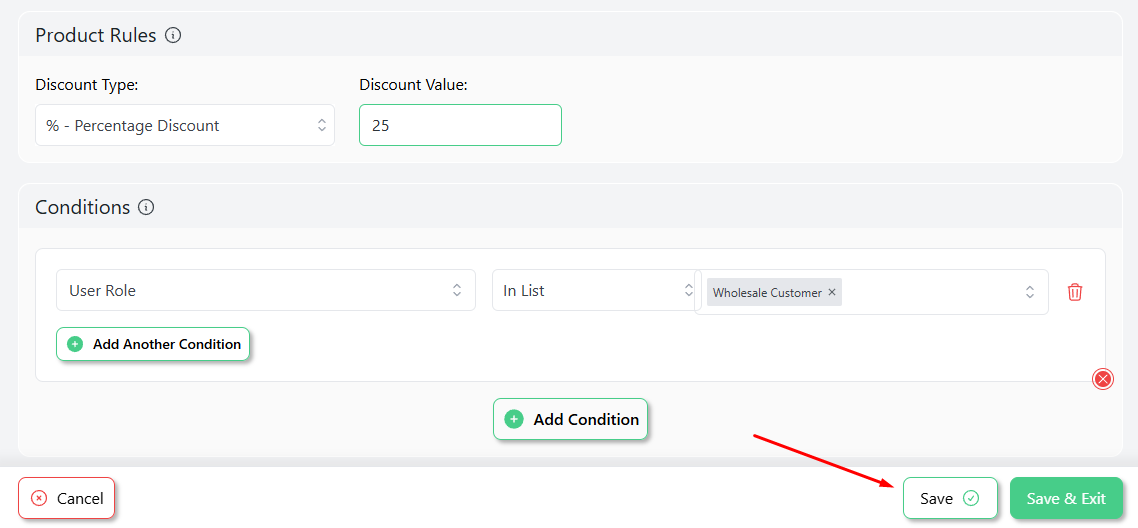Image resolution: width=1138 pixels, height=528 pixels.
Task: Click the info icon next to Conditions
Action: (146, 207)
